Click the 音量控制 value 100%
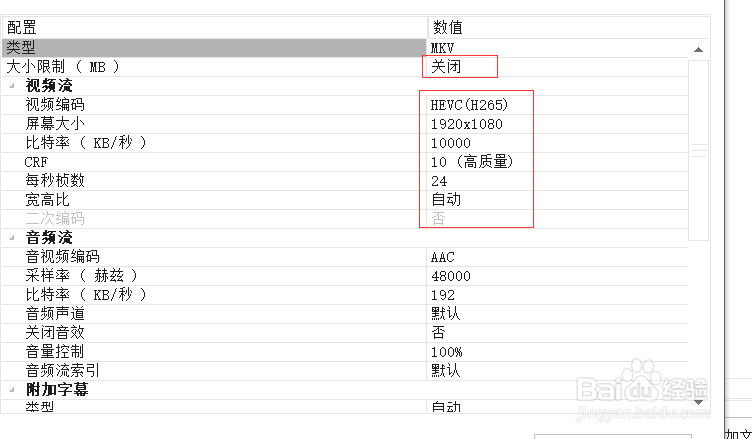This screenshot has width=752, height=439. tap(446, 352)
